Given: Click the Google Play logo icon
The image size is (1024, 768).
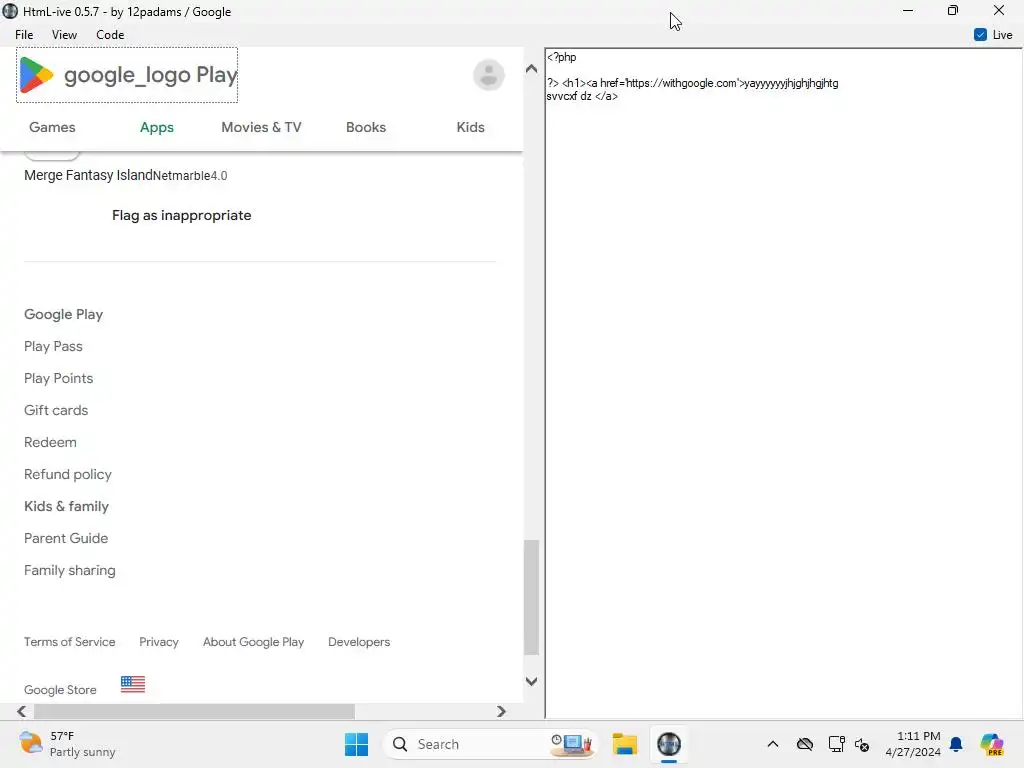Looking at the screenshot, I should (x=37, y=74).
